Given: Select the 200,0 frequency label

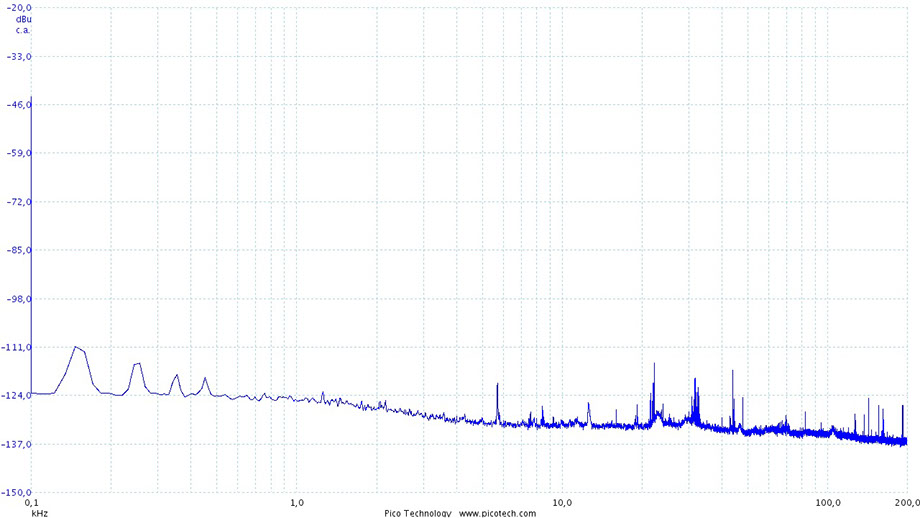Looking at the screenshot, I should [x=908, y=503].
